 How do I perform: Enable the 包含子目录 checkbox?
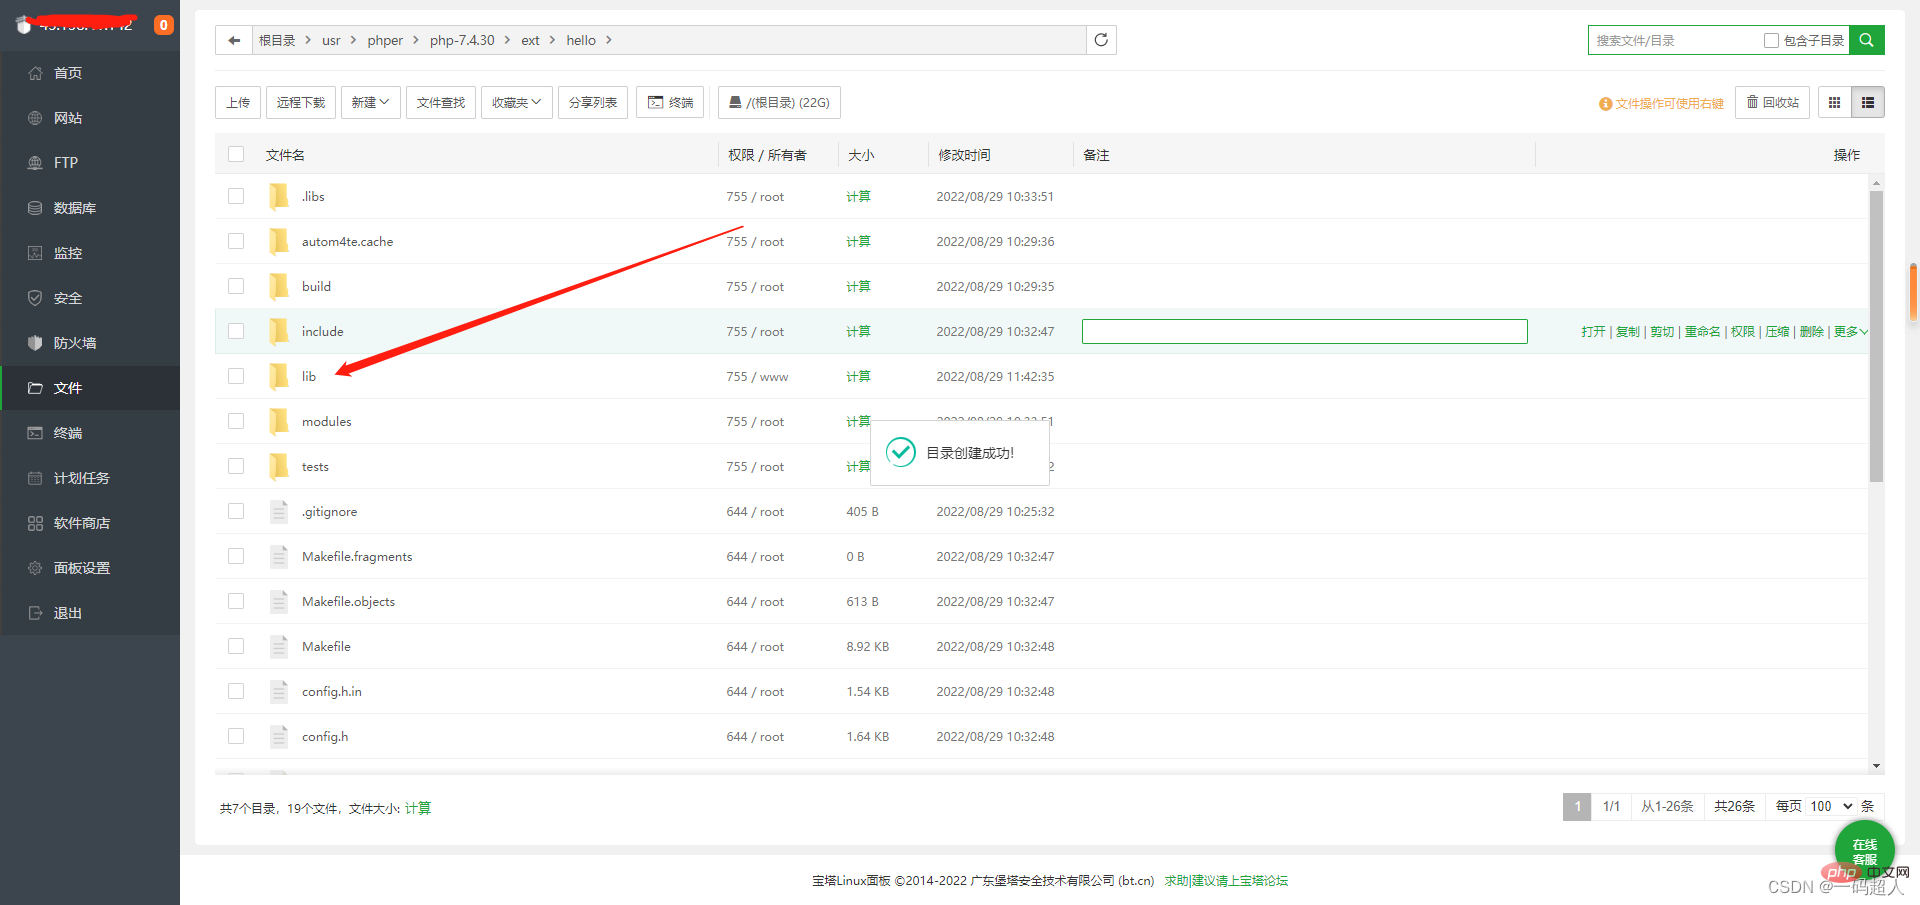tap(1771, 40)
